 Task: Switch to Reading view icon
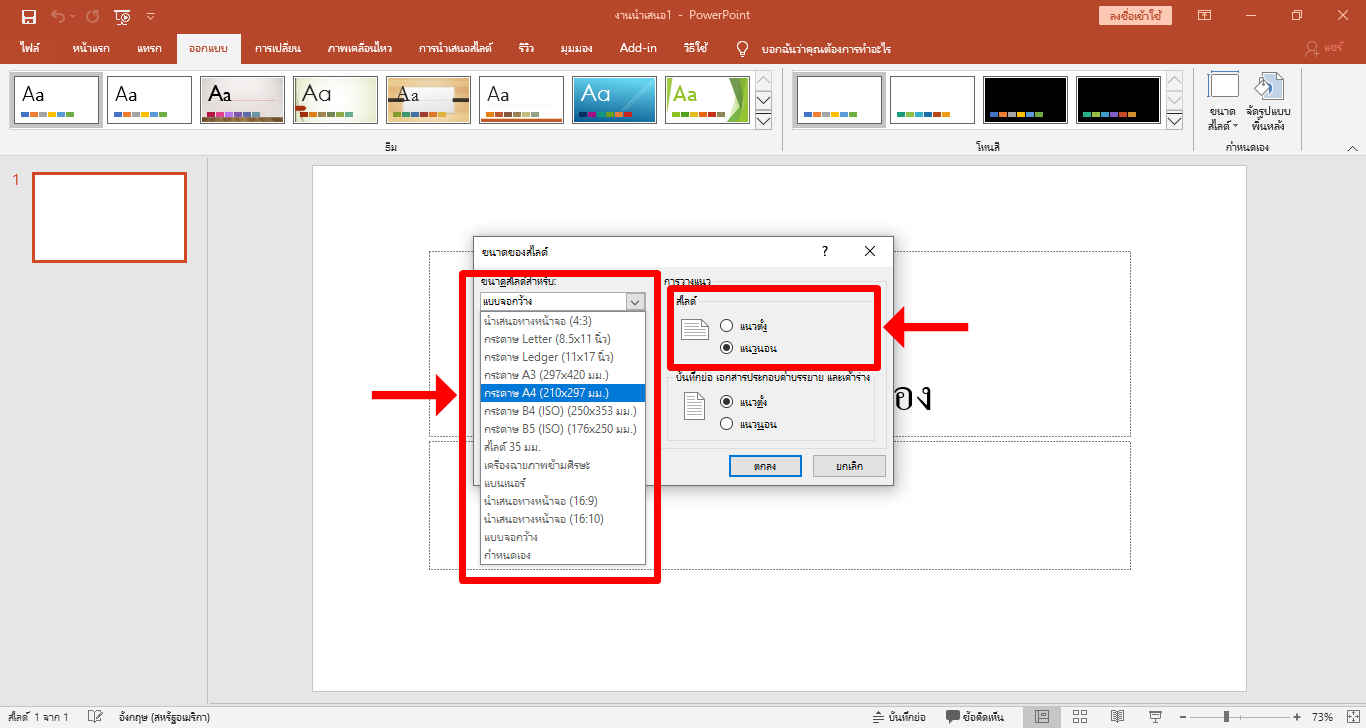[x=1117, y=717]
